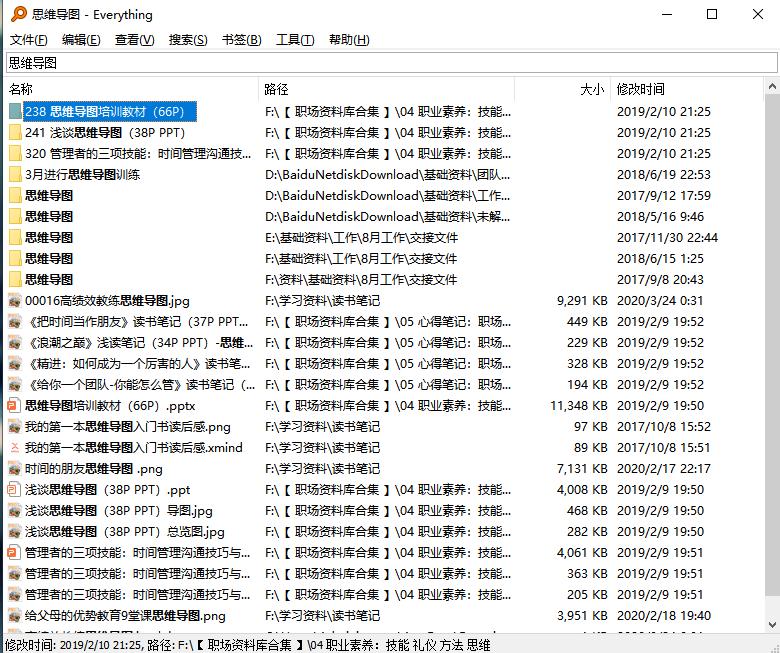Screen dimensions: 780x653
Task: Click folder icon of 思维导图 modified 2017/9/12 17:59
Action: pyautogui.click(x=15, y=195)
